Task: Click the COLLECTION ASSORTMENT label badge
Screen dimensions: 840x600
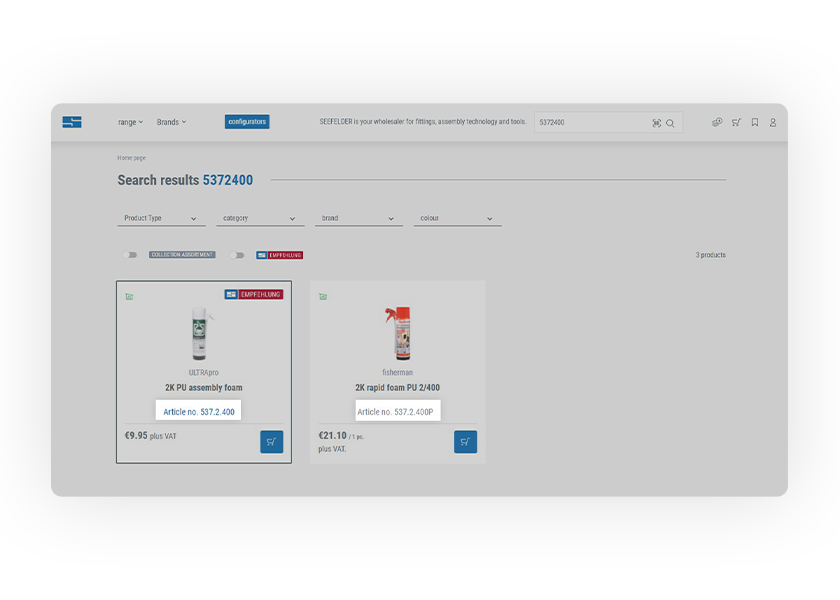Action: [182, 255]
